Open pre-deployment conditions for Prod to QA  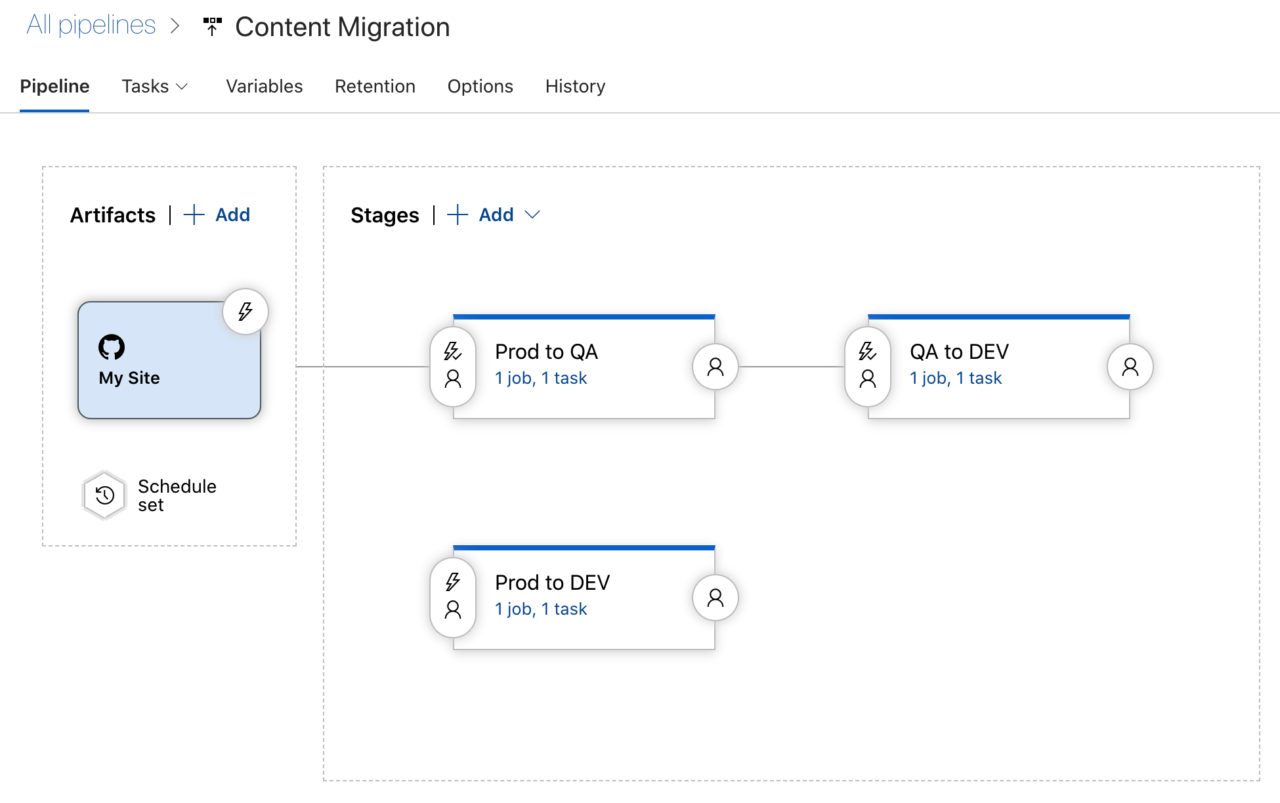click(x=453, y=366)
